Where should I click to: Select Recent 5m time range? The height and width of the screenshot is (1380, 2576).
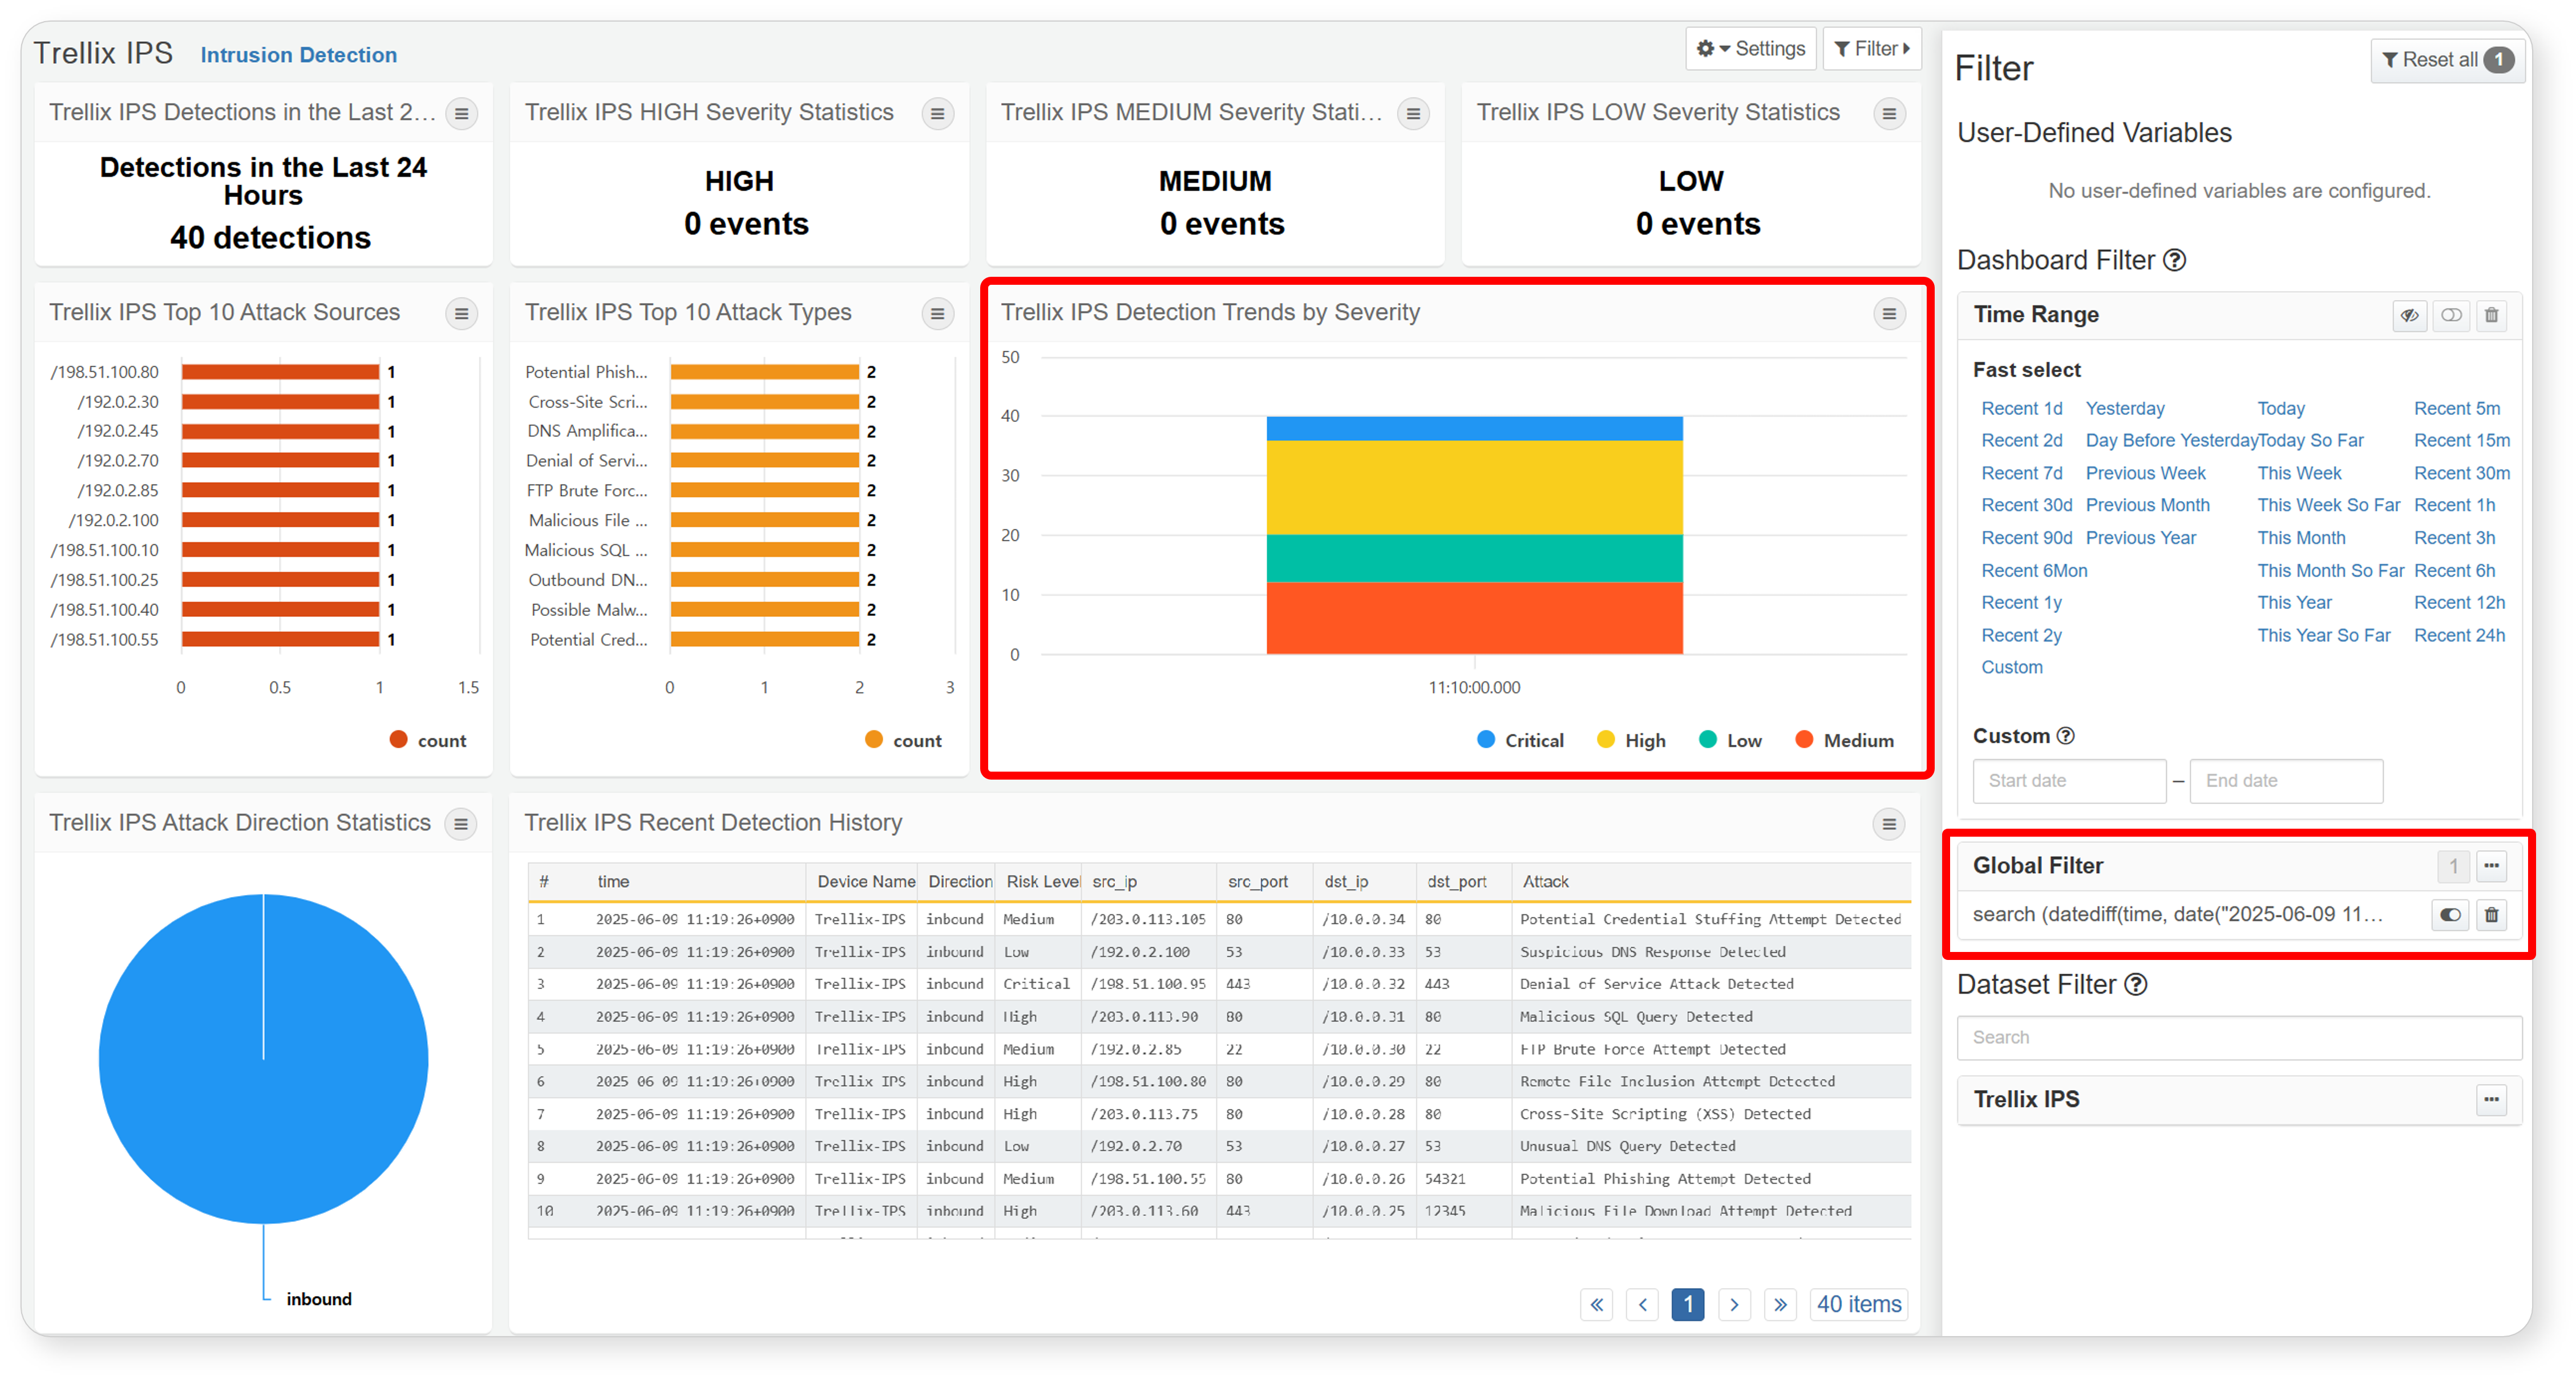point(2457,409)
